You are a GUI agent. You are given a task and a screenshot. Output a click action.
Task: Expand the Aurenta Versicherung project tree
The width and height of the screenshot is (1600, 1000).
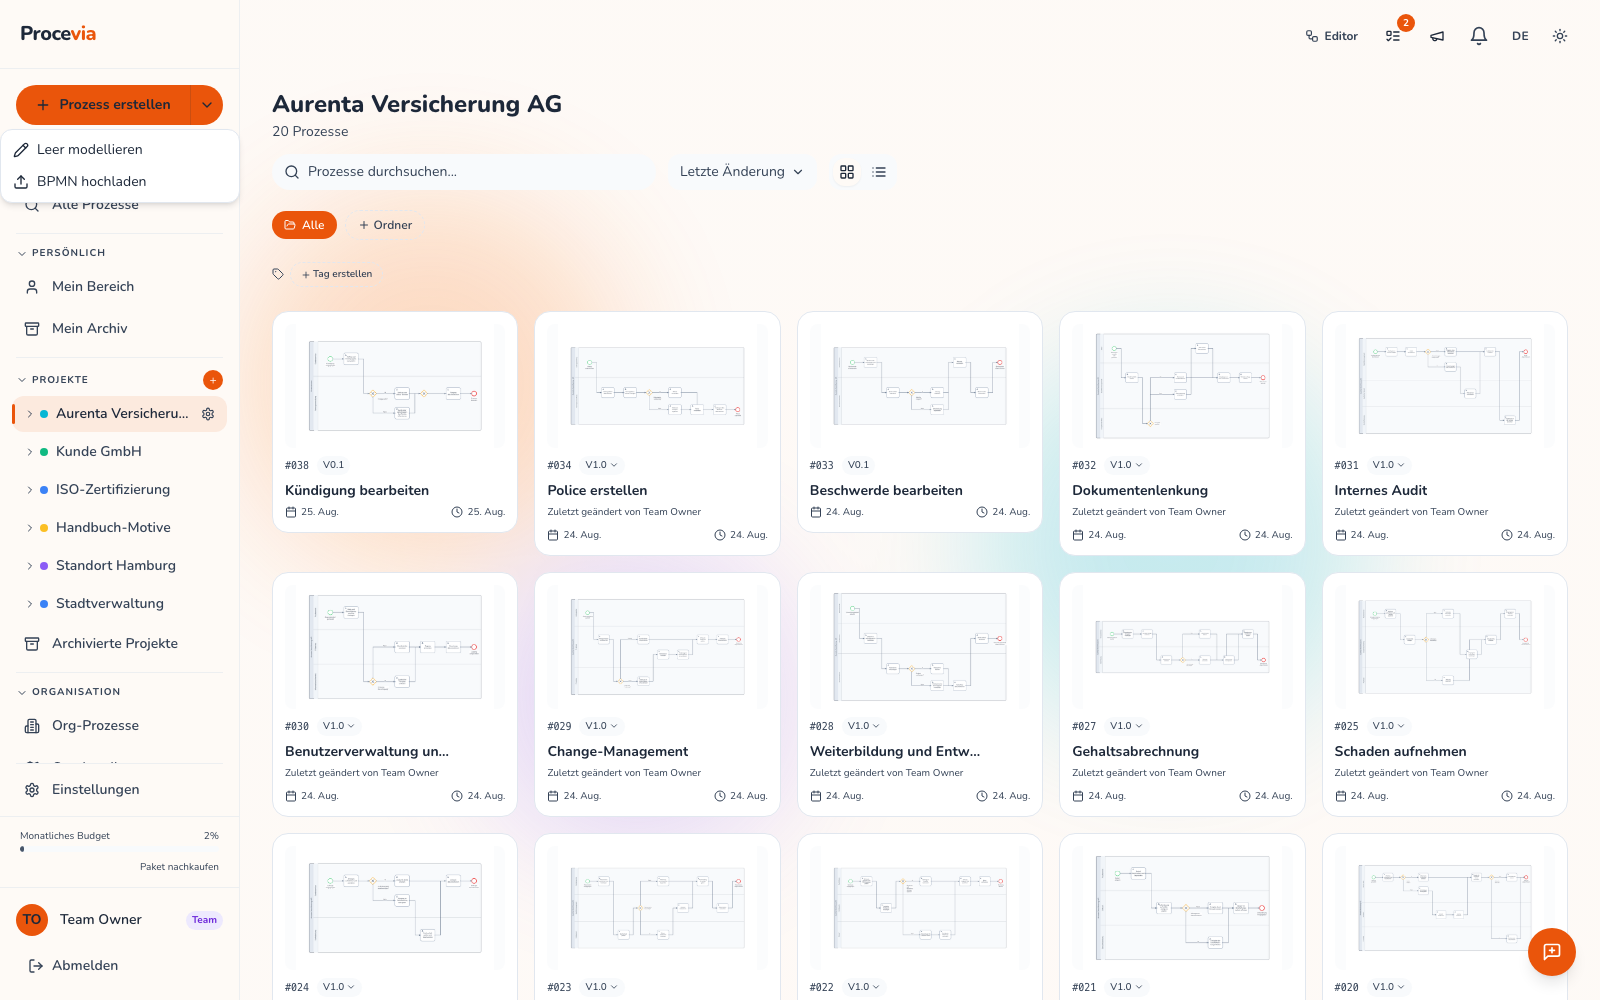pyautogui.click(x=30, y=414)
